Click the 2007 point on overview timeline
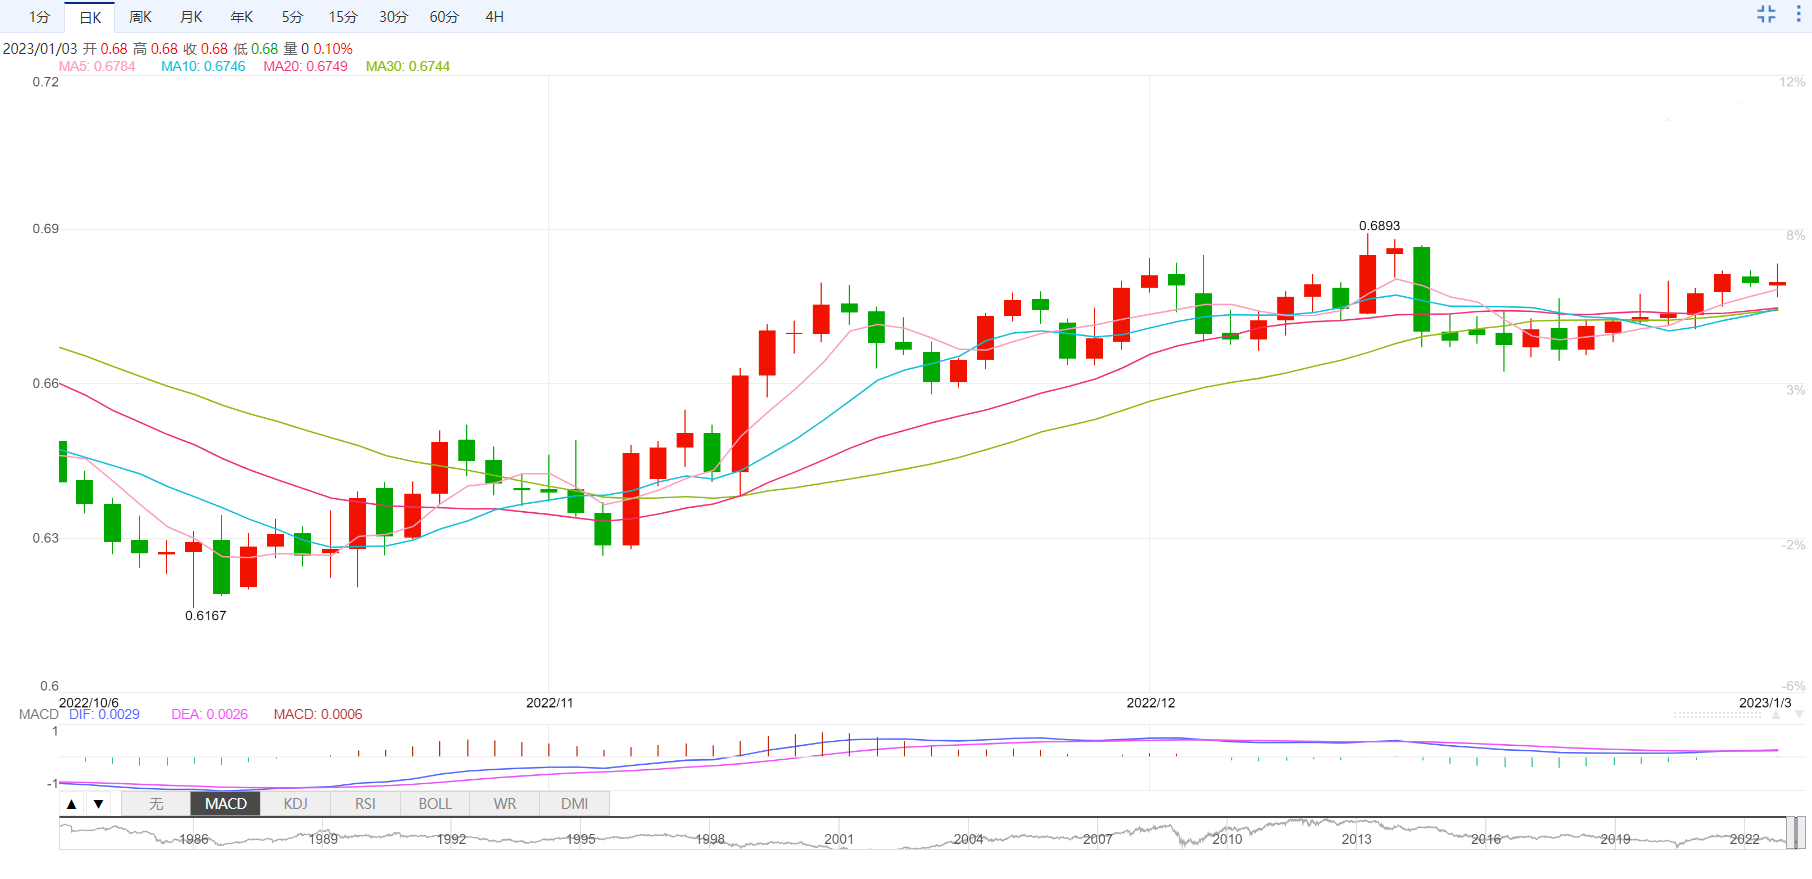This screenshot has height=879, width=1812. pyautogui.click(x=1098, y=839)
